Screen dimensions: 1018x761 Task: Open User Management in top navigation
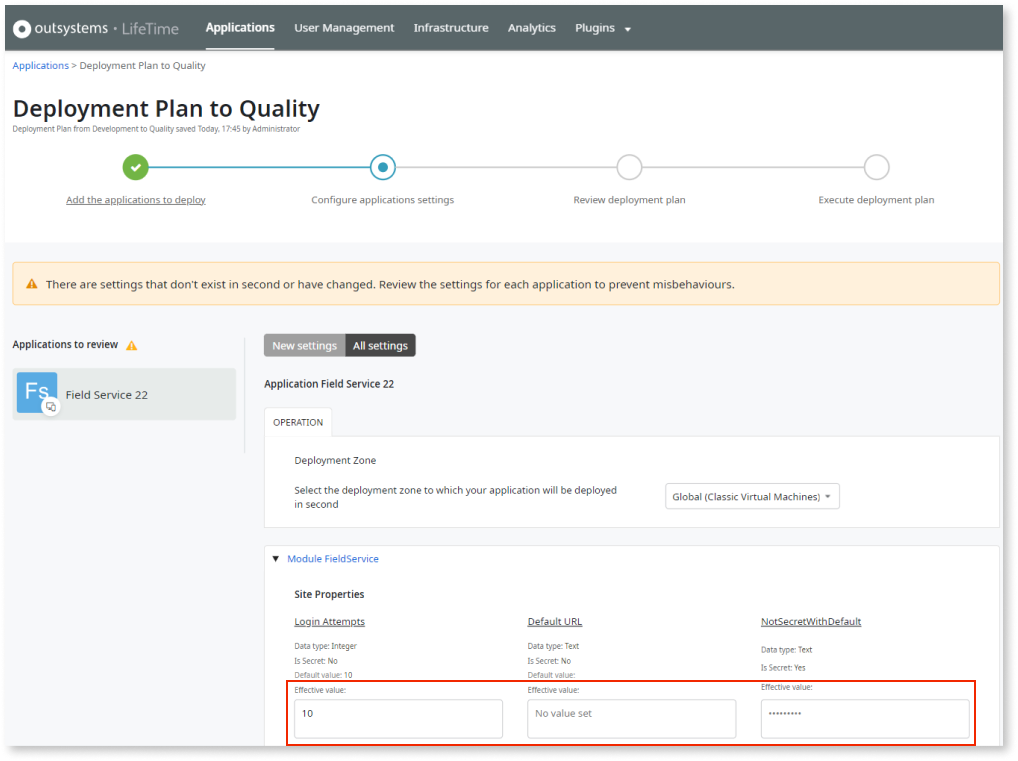344,28
